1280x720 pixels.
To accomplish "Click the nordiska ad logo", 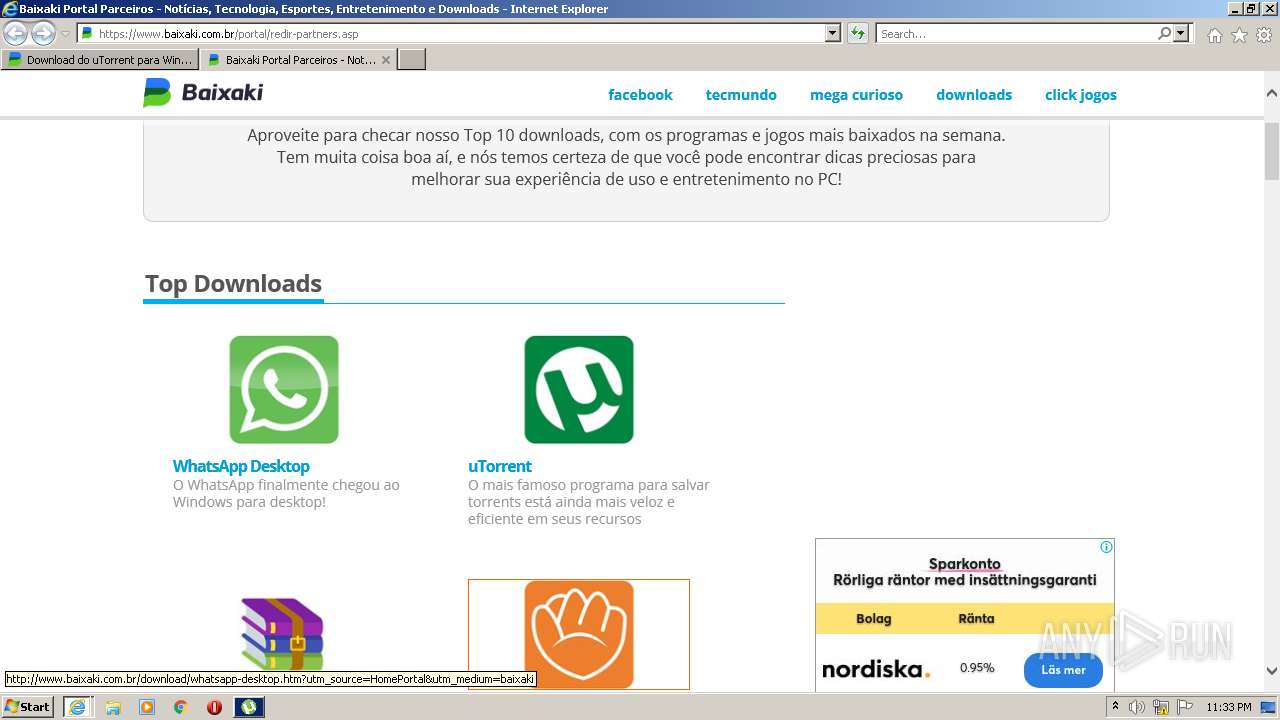I will (876, 670).
